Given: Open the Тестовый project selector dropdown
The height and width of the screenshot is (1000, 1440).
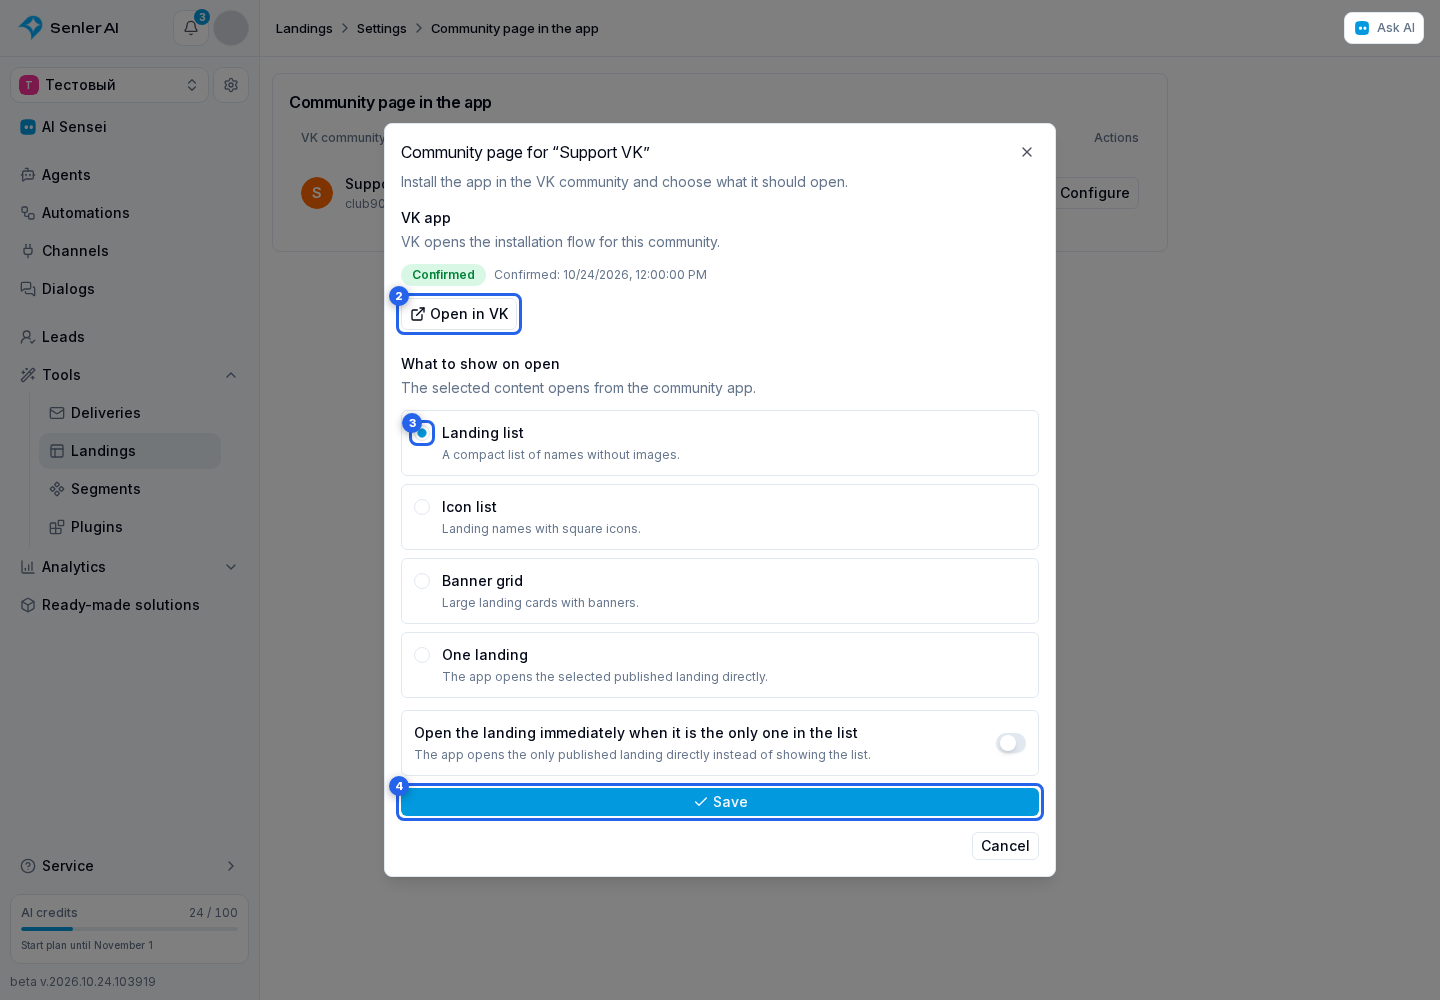Looking at the screenshot, I should point(110,85).
